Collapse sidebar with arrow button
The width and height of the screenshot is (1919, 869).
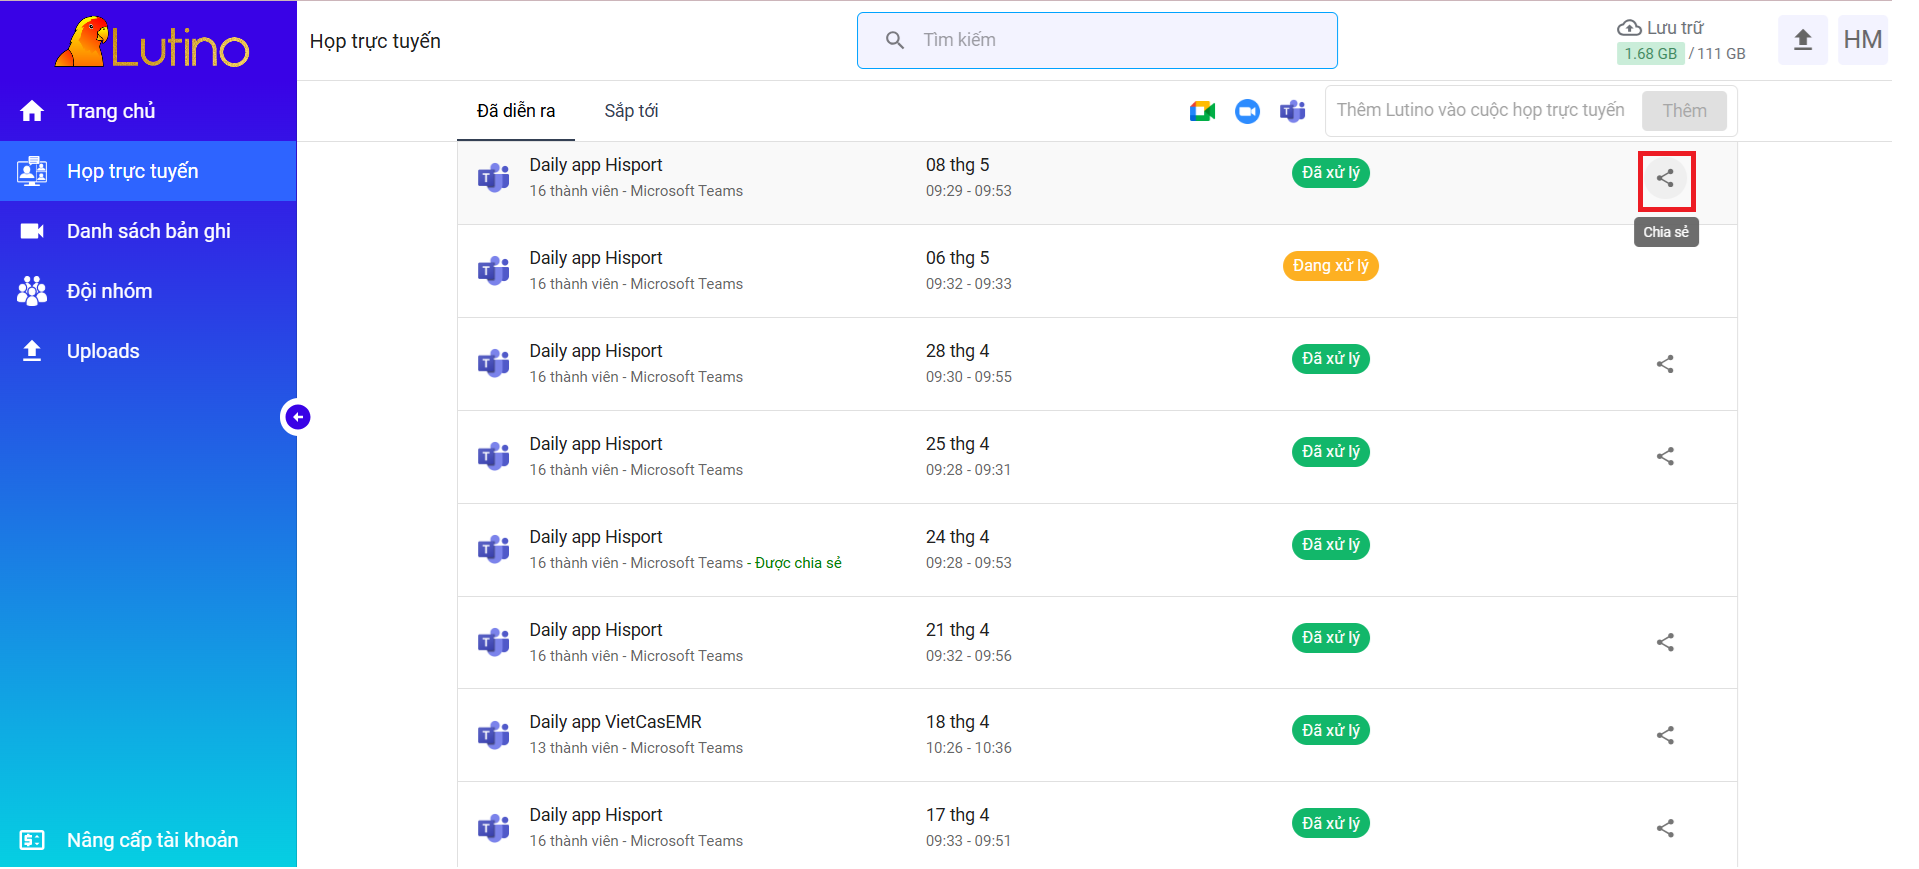click(297, 417)
